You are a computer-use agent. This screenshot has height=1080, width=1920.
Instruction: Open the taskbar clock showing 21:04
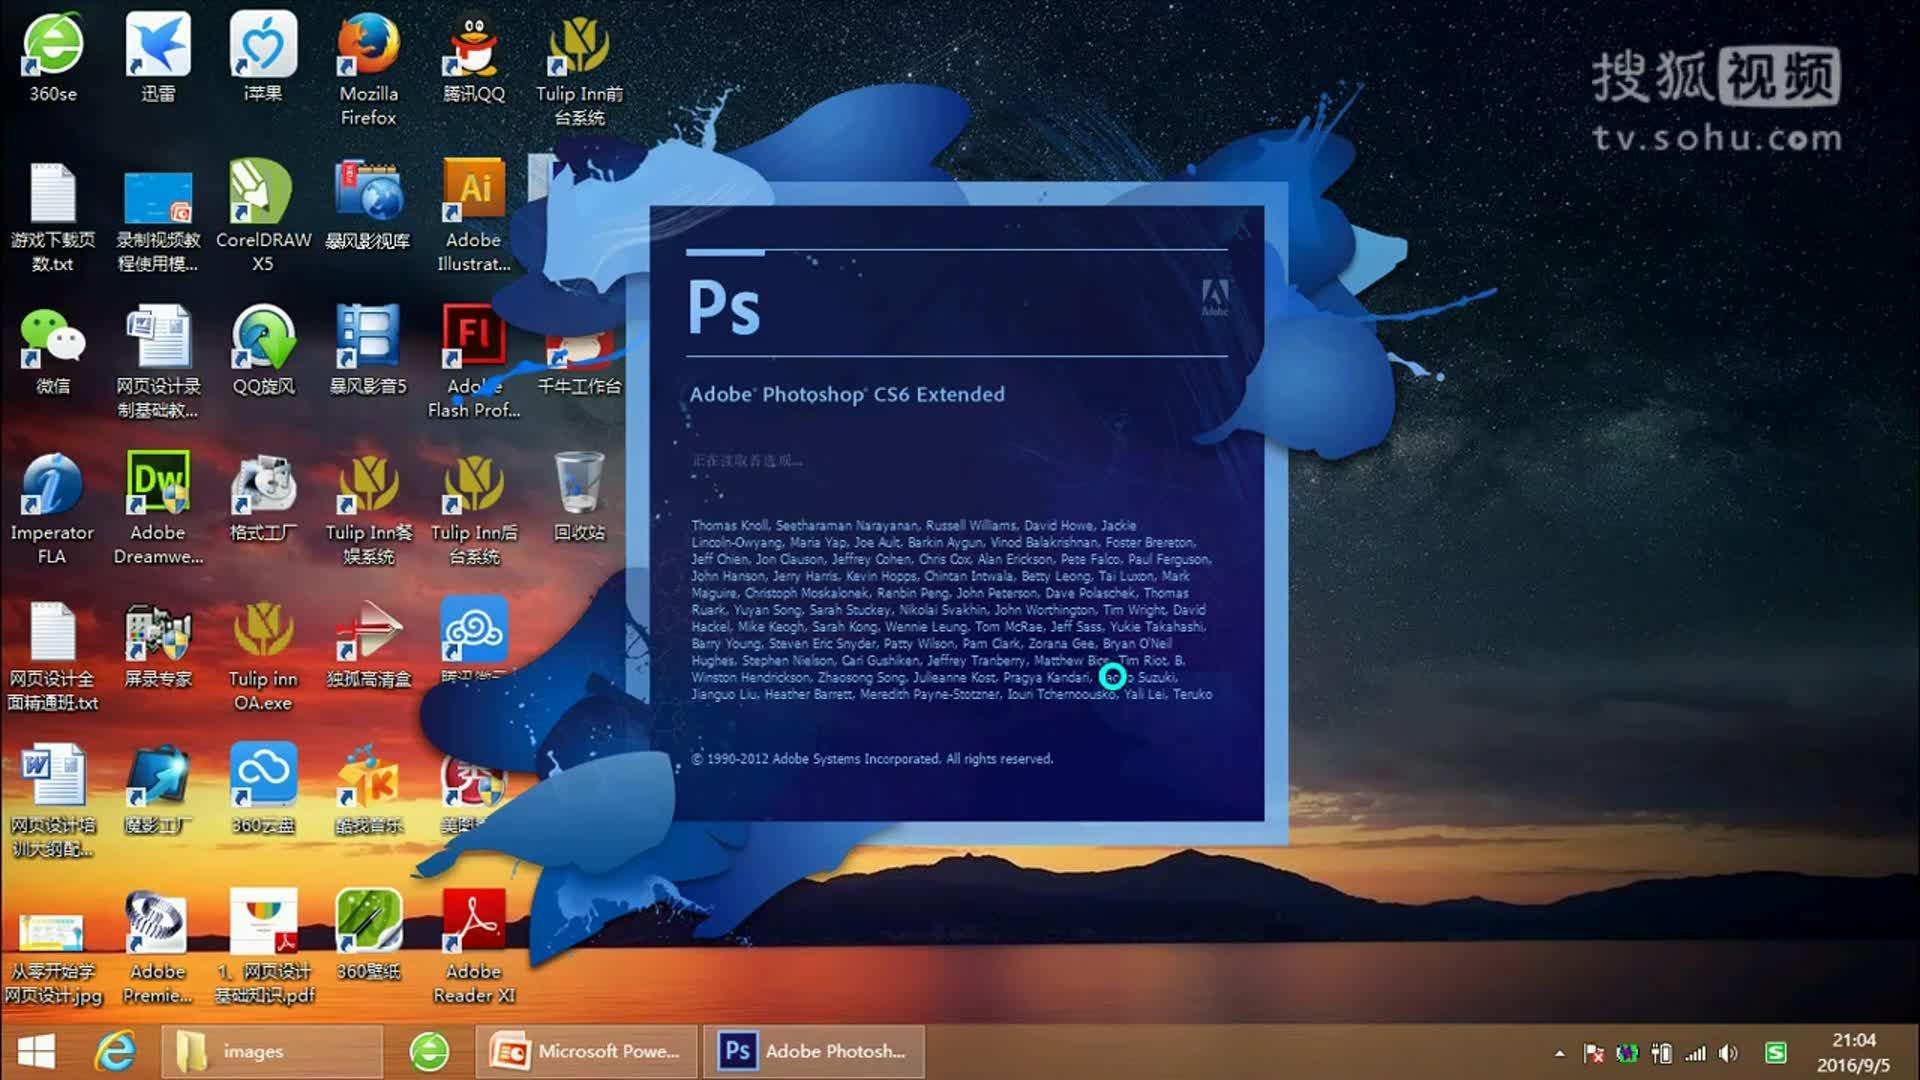pos(1853,1052)
